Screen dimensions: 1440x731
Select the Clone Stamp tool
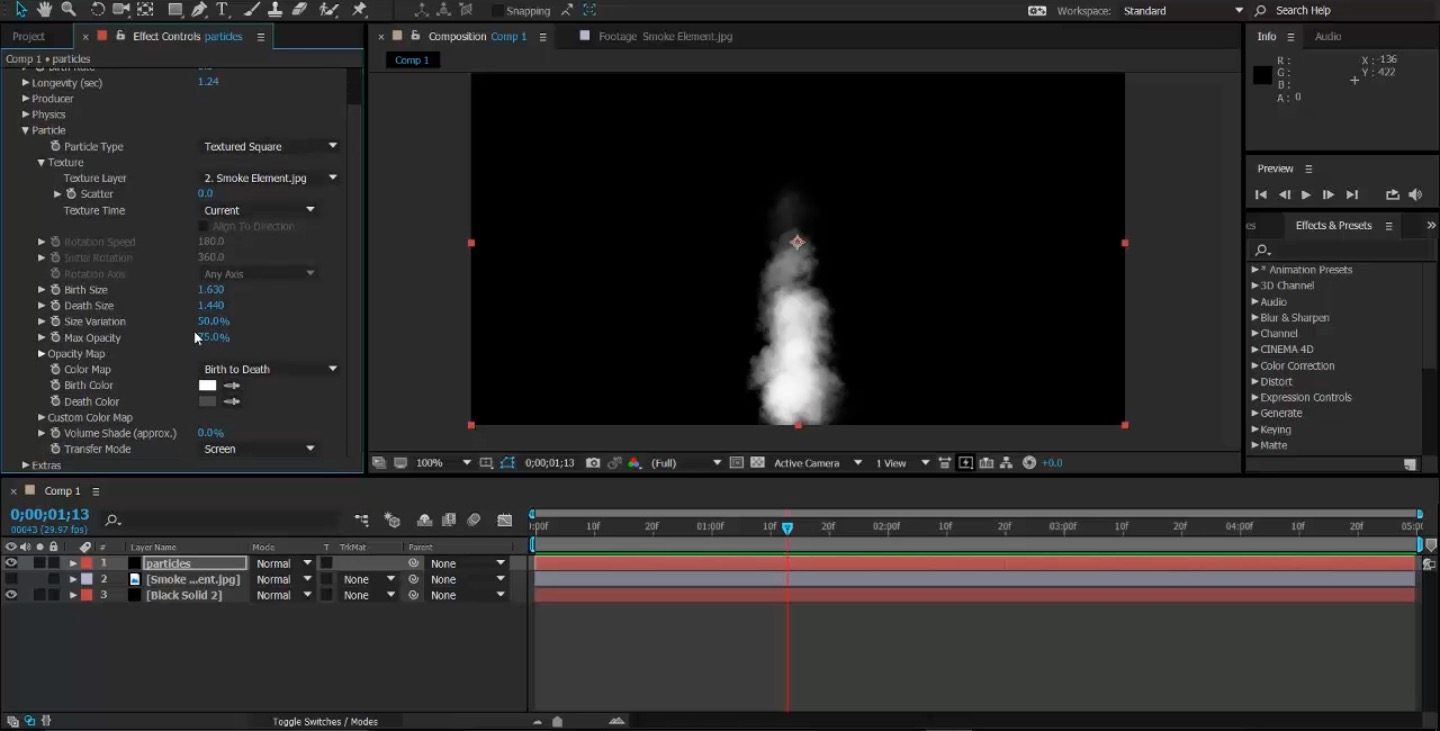coord(275,10)
